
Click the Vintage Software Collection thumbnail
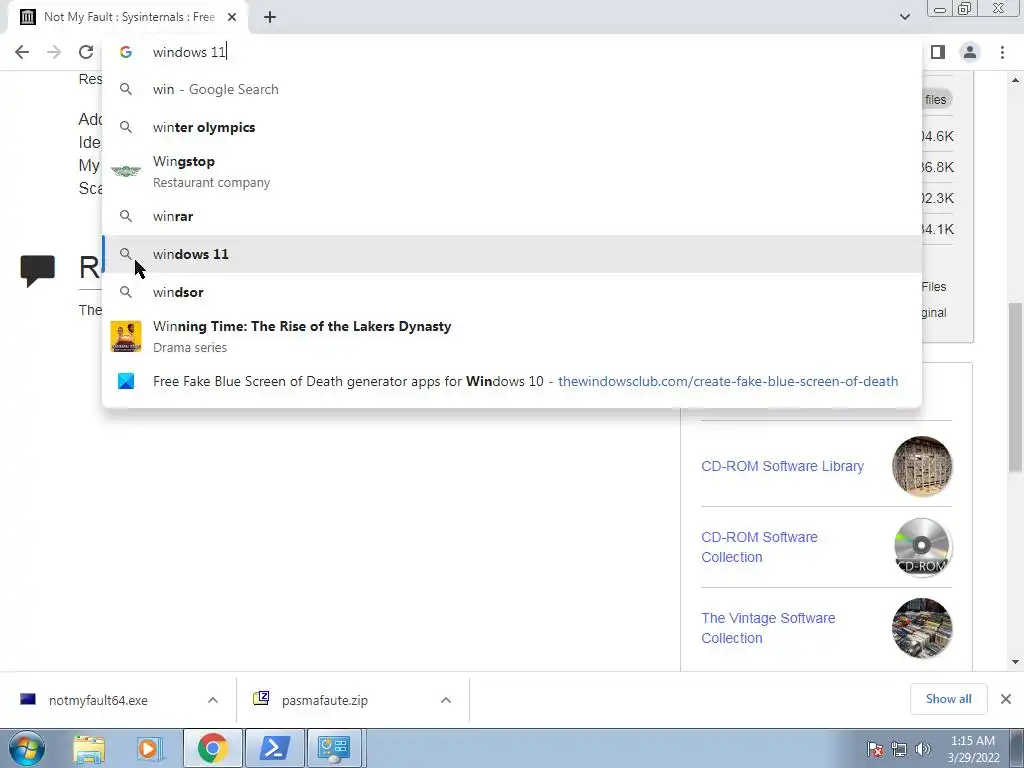922,628
